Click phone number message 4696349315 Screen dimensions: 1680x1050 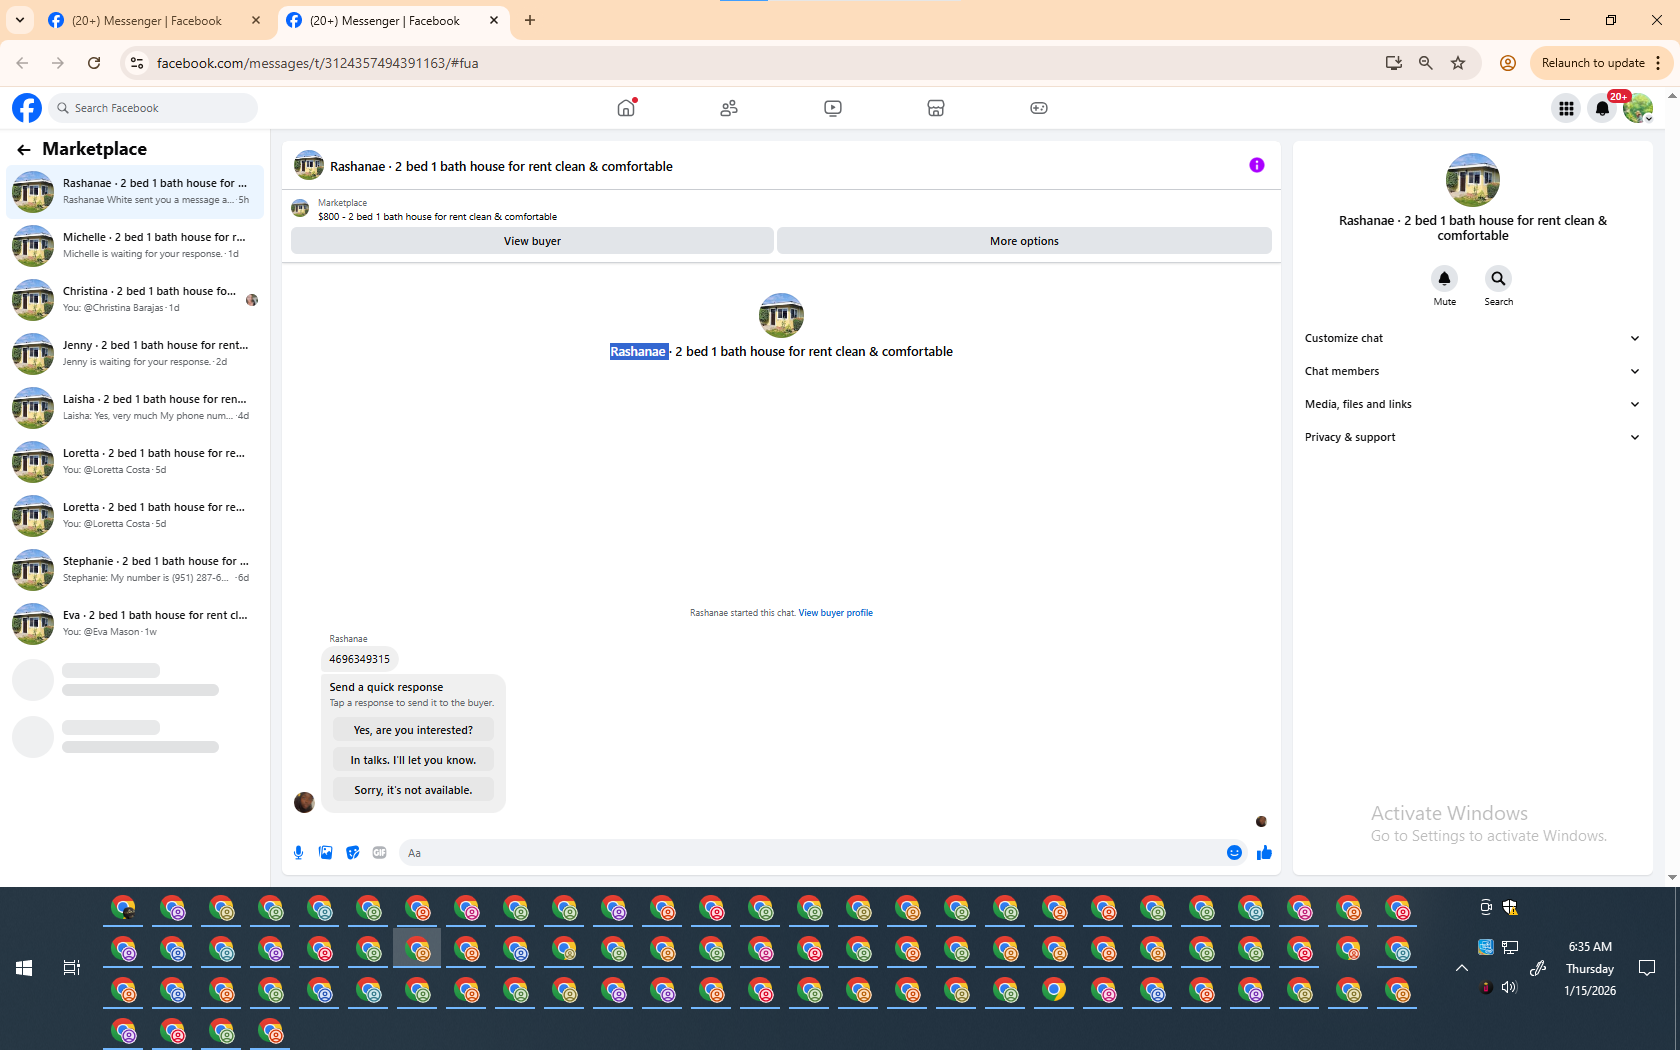pyautogui.click(x=360, y=659)
